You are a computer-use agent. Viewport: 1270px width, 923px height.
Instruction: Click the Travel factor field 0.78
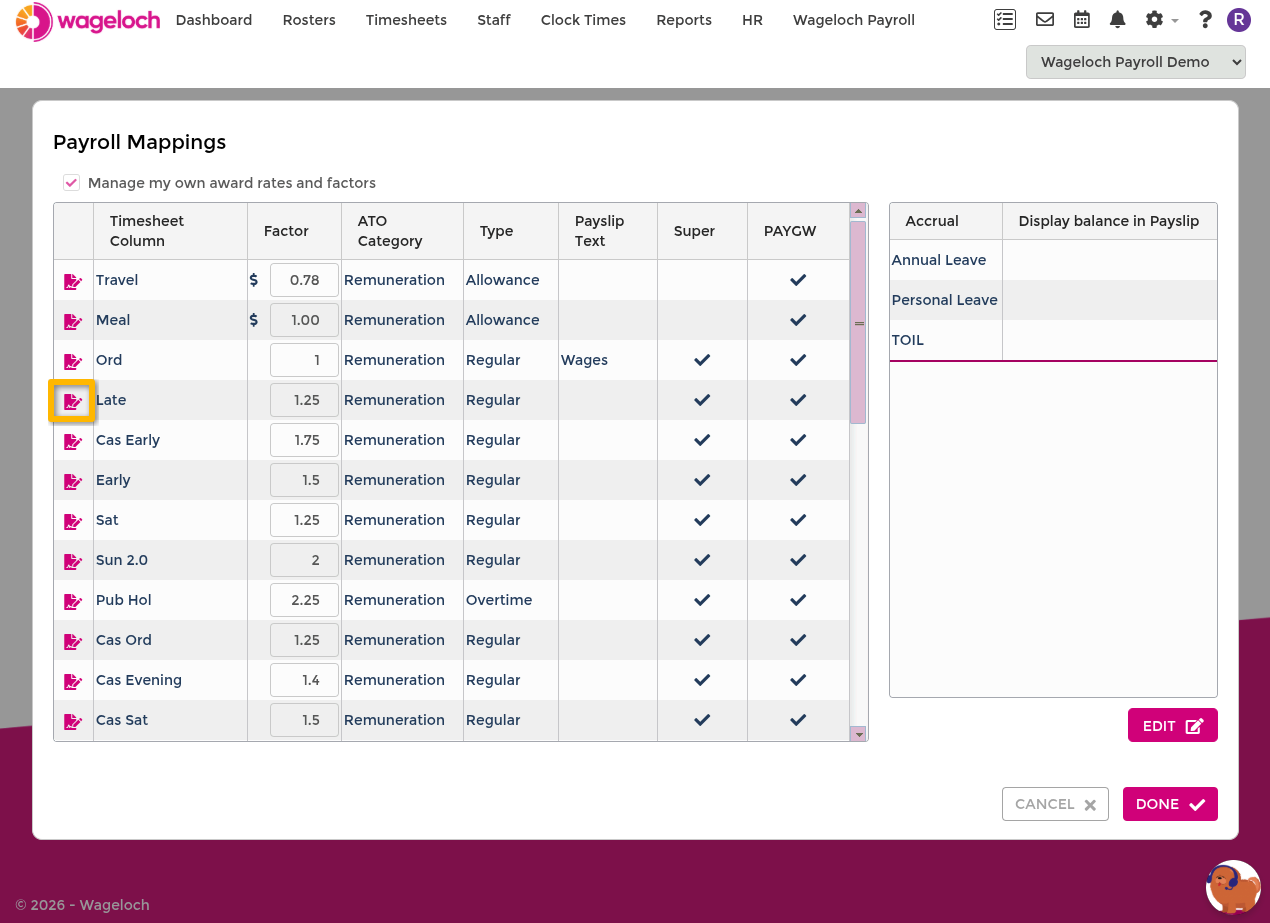304,280
